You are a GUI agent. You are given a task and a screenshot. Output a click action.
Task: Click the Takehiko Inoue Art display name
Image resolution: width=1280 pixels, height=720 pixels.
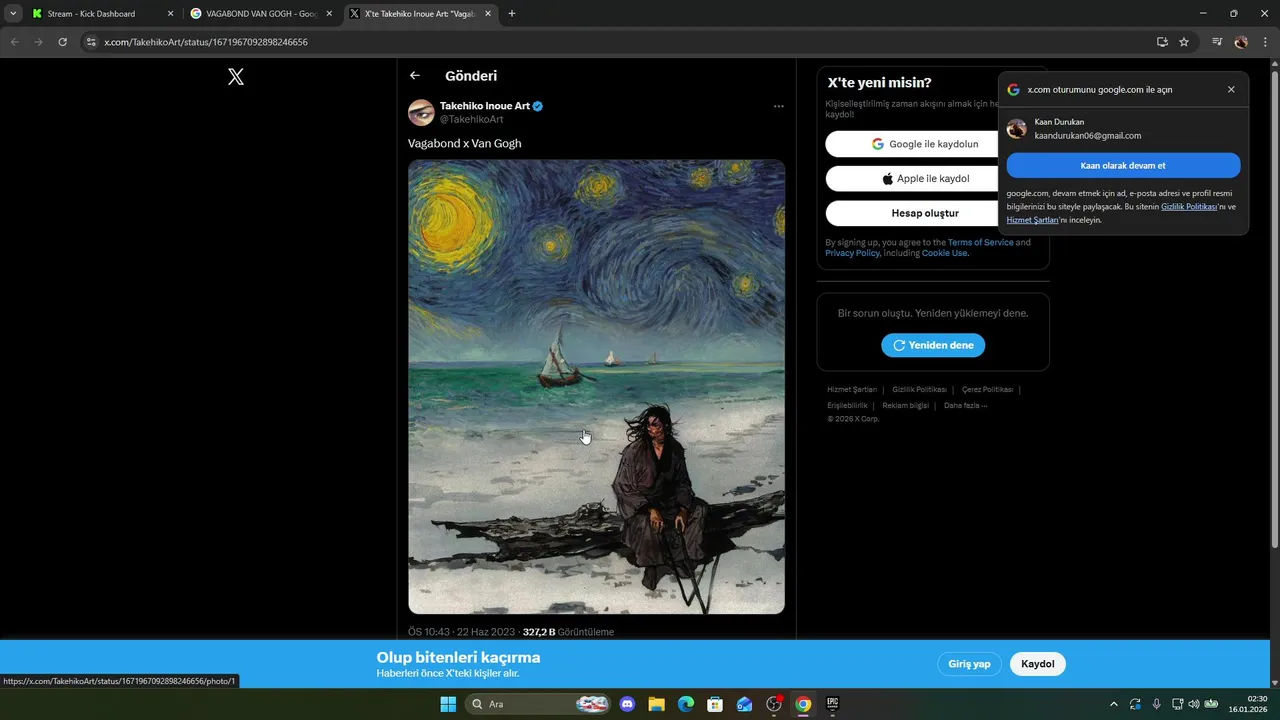point(485,106)
